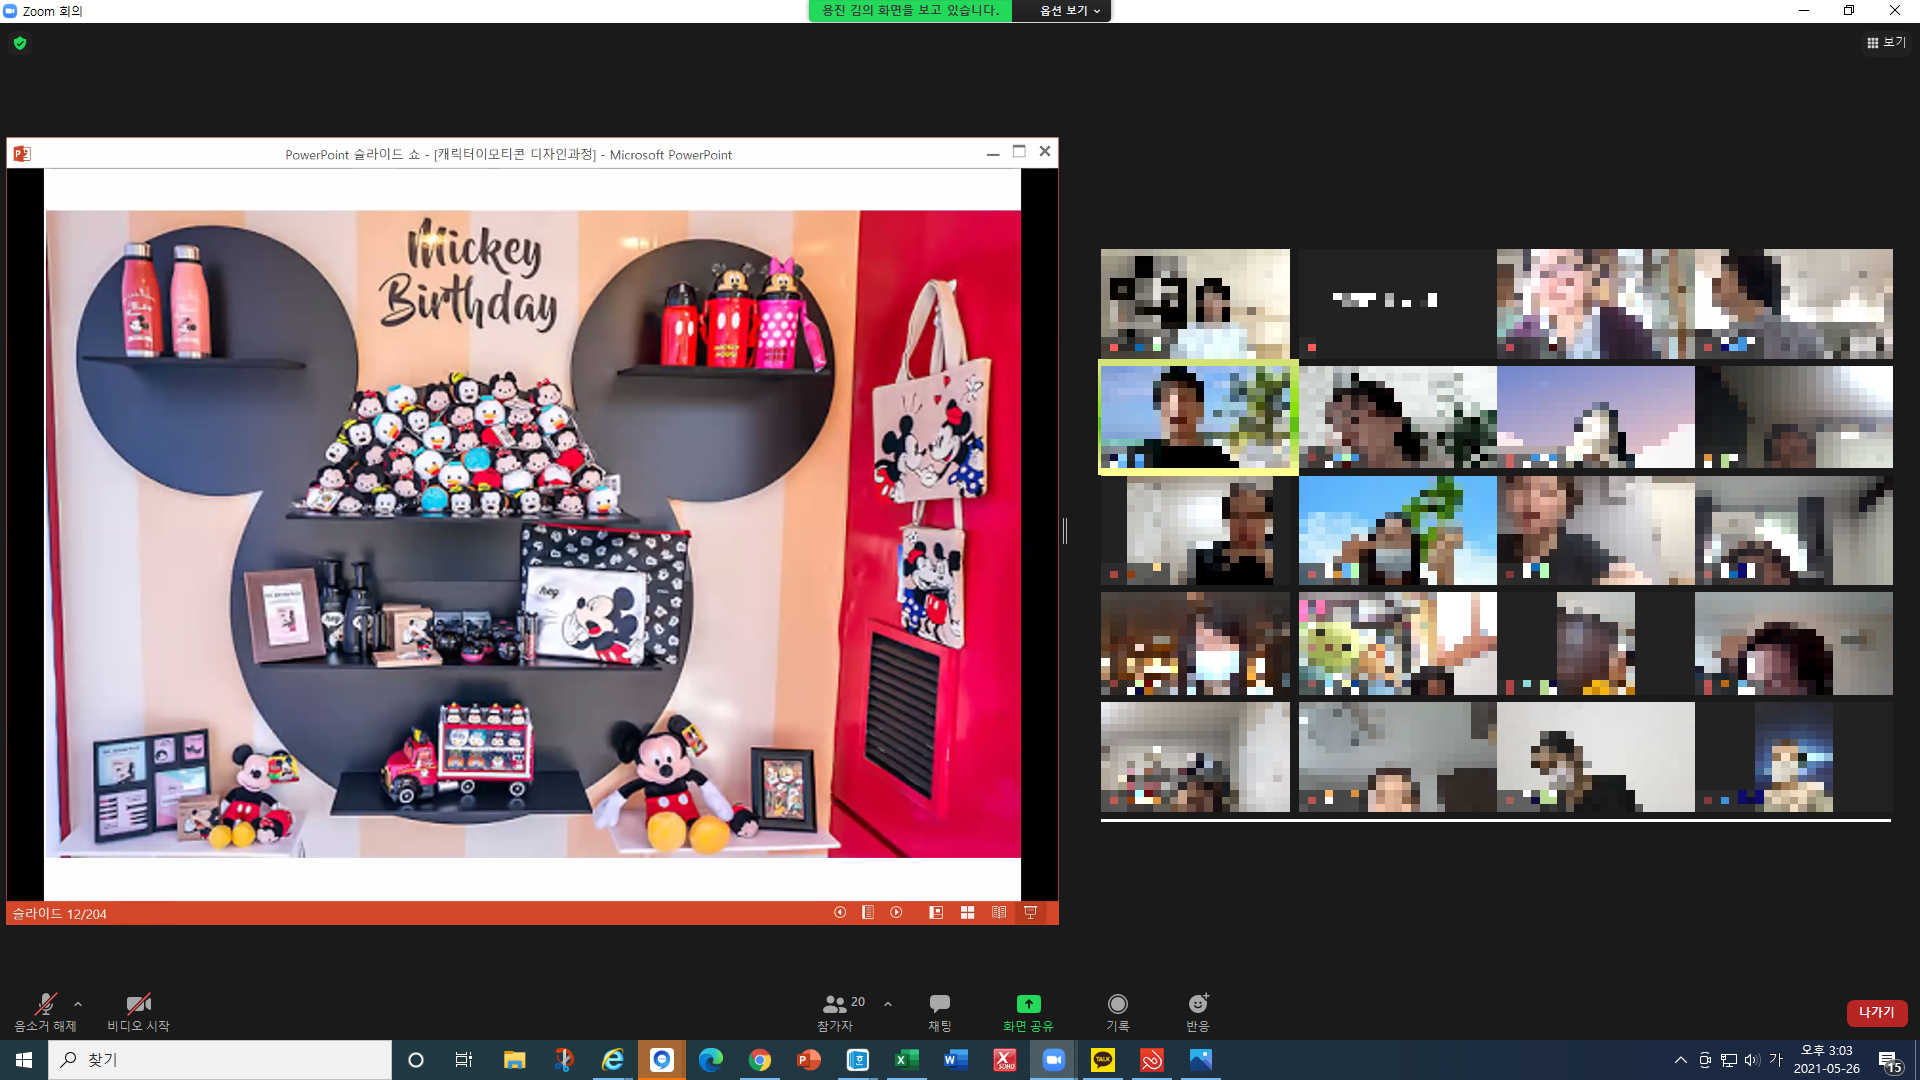1920x1080 pixels.
Task: Open the notification center with 15 badge
Action: point(1889,1061)
